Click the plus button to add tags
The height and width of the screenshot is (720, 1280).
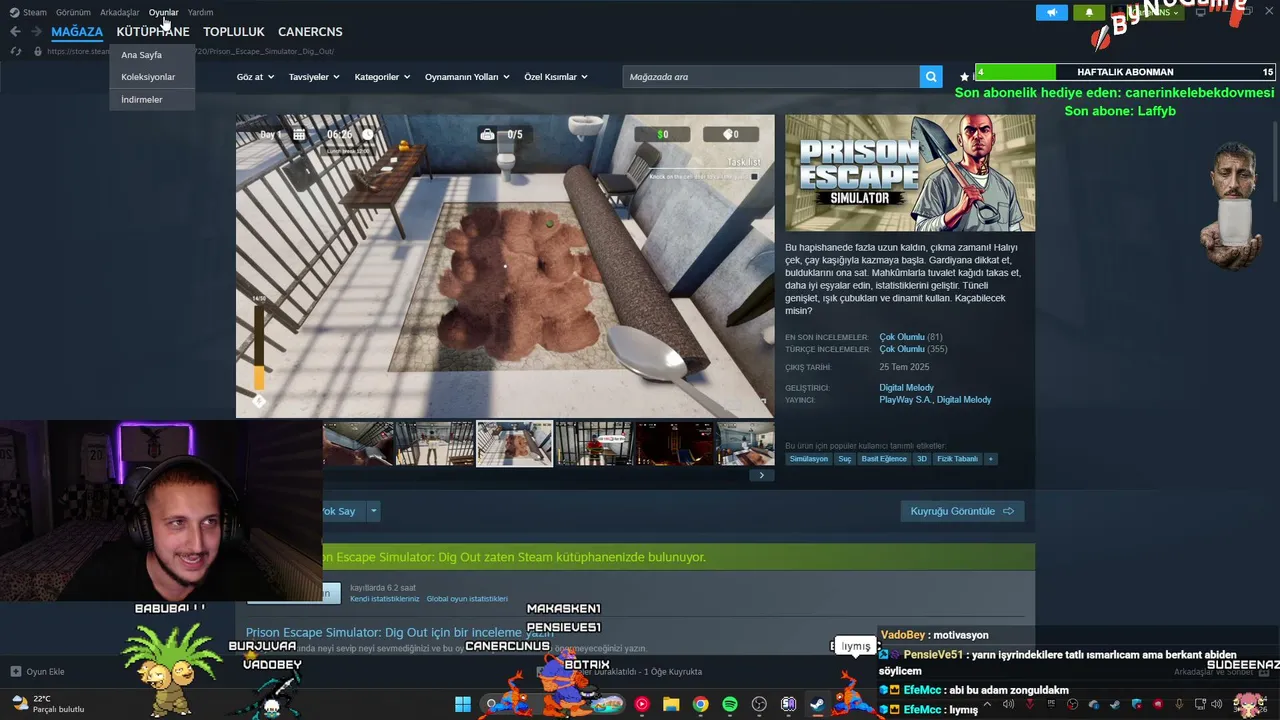(991, 459)
